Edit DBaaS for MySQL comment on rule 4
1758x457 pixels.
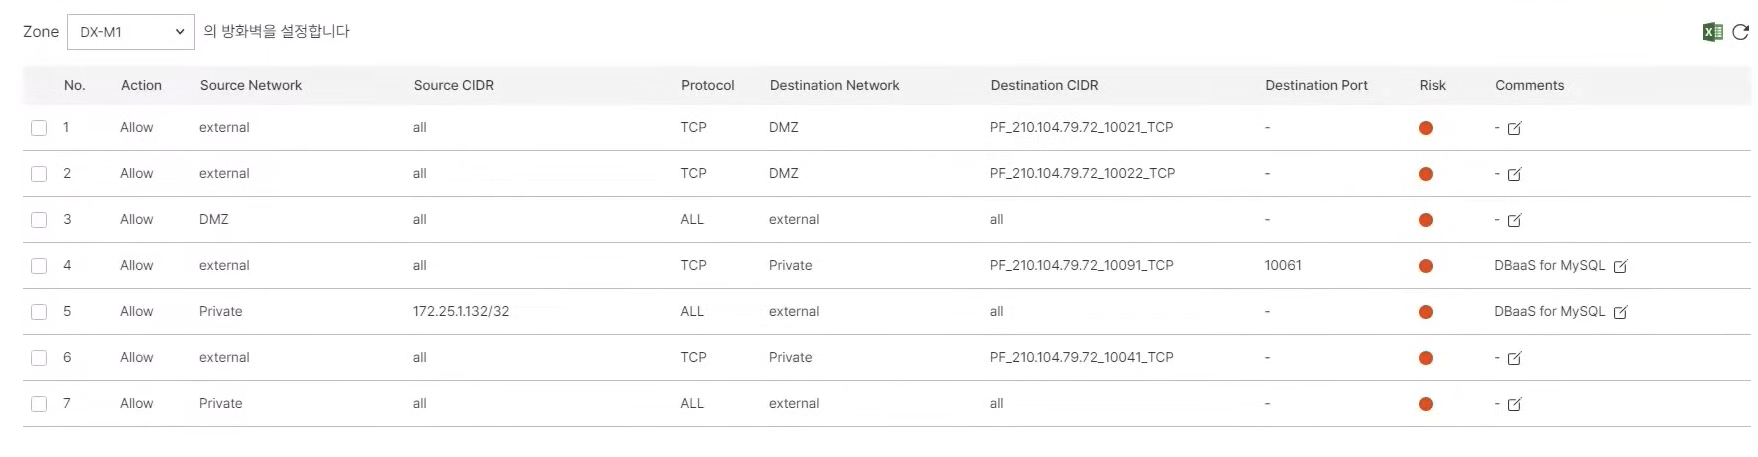(1620, 266)
